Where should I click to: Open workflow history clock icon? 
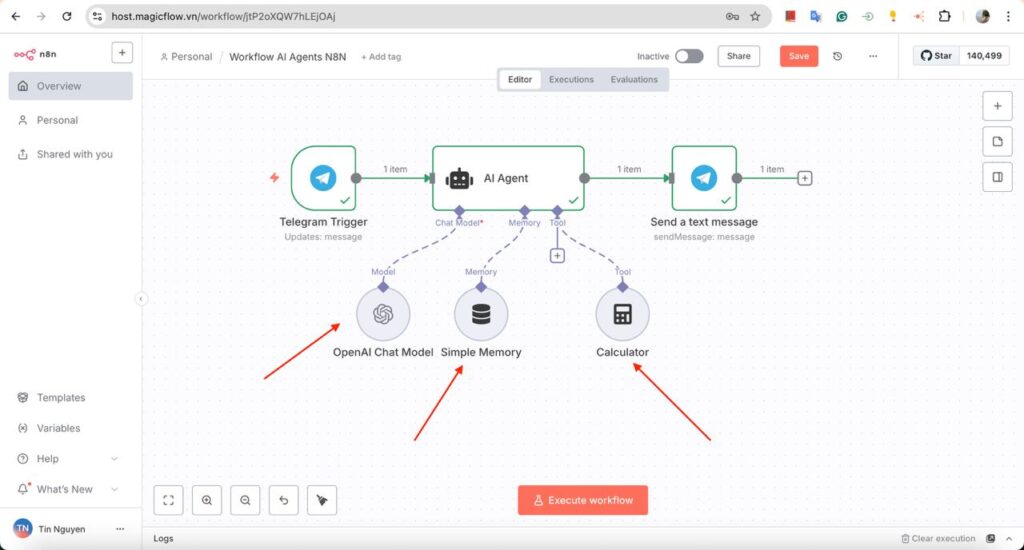coord(838,56)
